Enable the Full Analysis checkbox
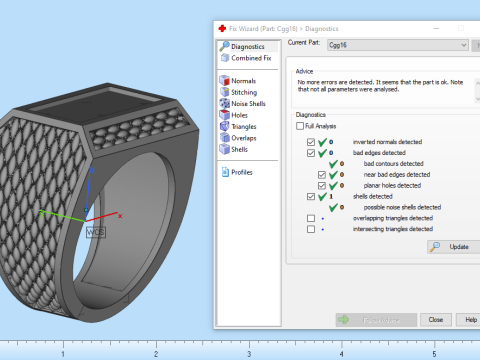This screenshot has width=480, height=360. tap(300, 126)
